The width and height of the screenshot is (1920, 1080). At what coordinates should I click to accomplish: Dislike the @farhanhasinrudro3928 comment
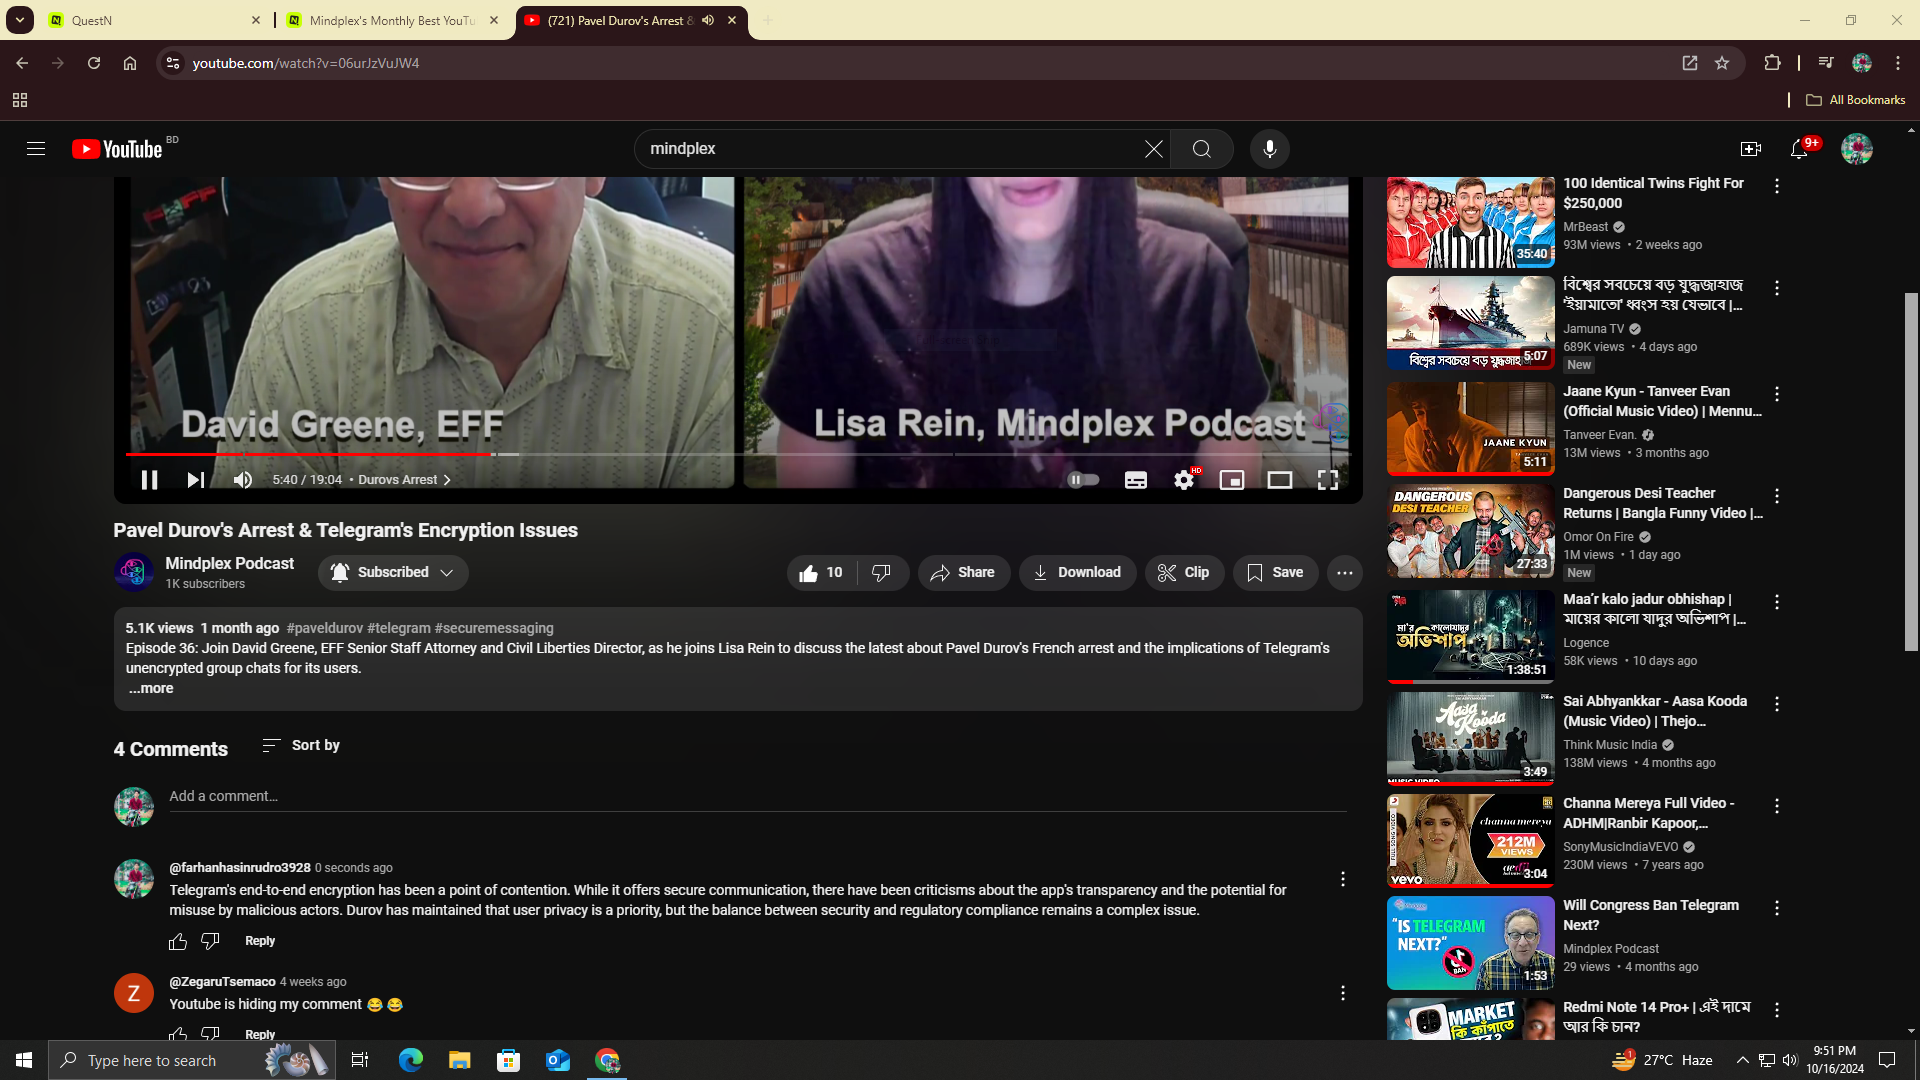tap(210, 942)
